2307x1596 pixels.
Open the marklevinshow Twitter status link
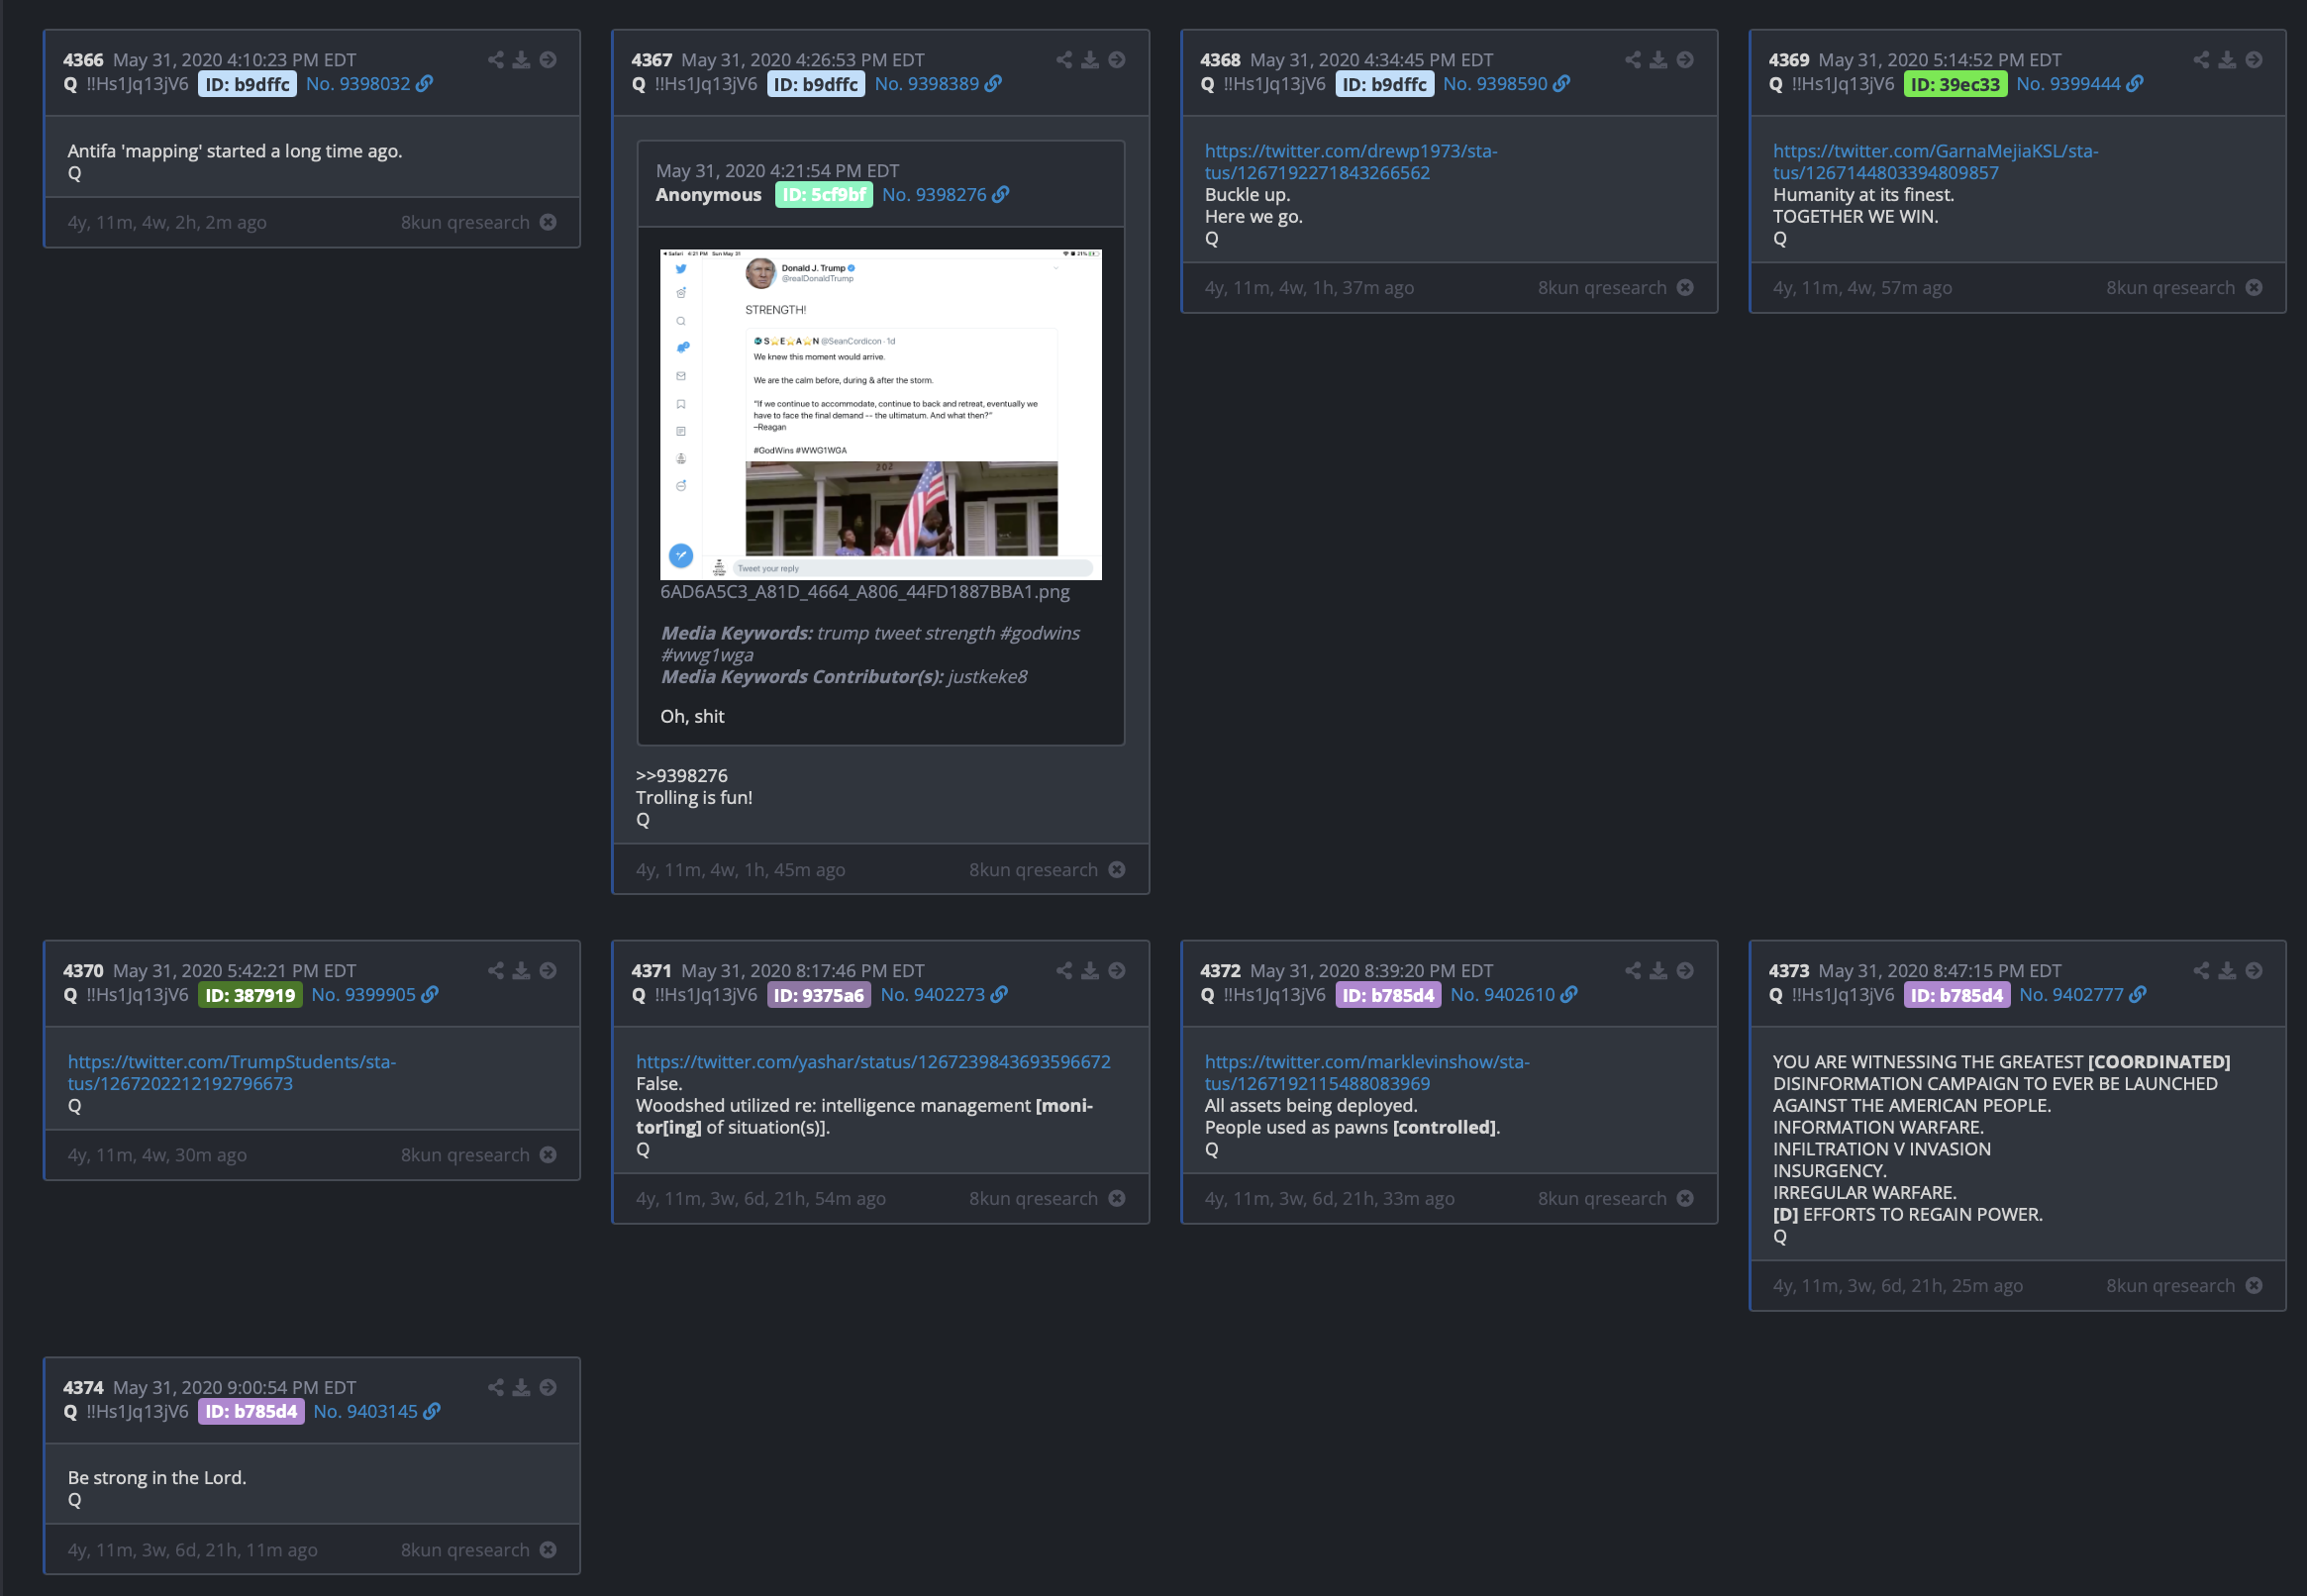pos(1367,1073)
